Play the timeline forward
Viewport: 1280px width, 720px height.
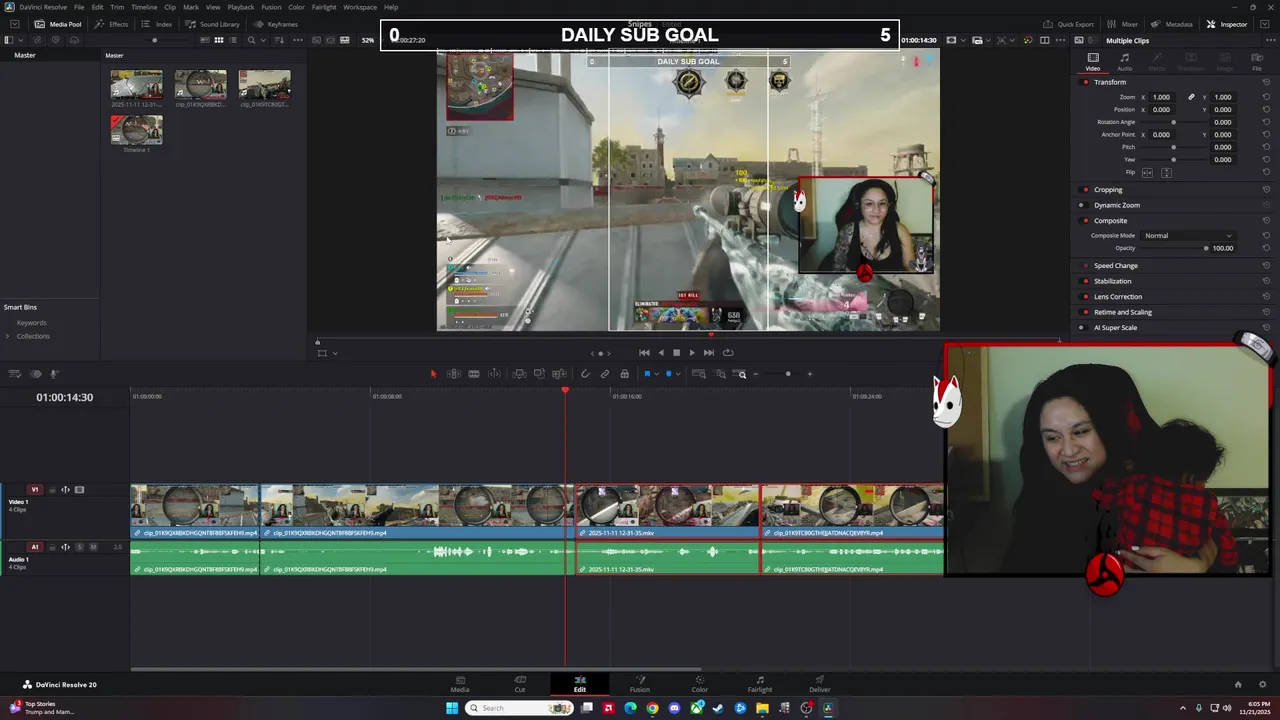click(x=692, y=352)
